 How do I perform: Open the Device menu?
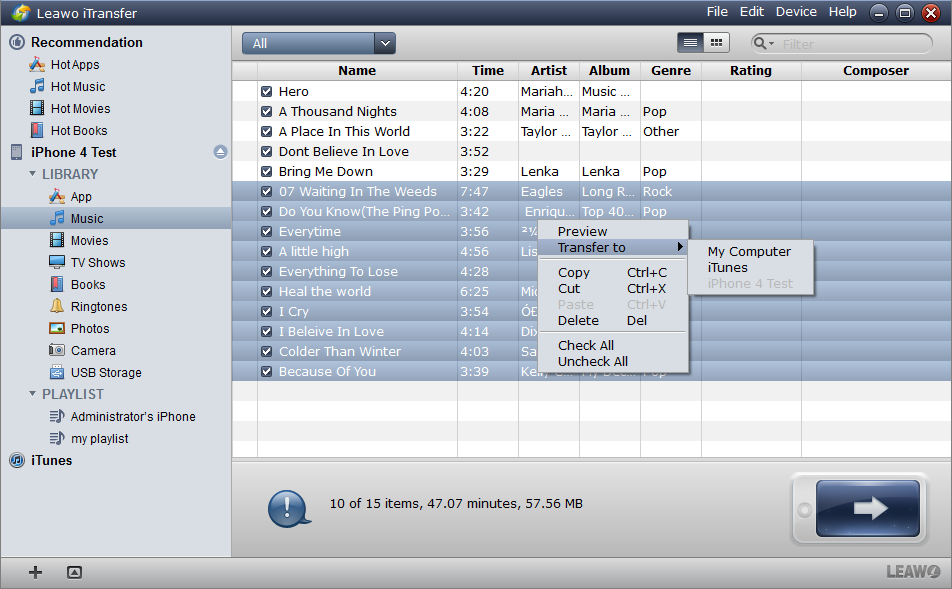pyautogui.click(x=796, y=12)
